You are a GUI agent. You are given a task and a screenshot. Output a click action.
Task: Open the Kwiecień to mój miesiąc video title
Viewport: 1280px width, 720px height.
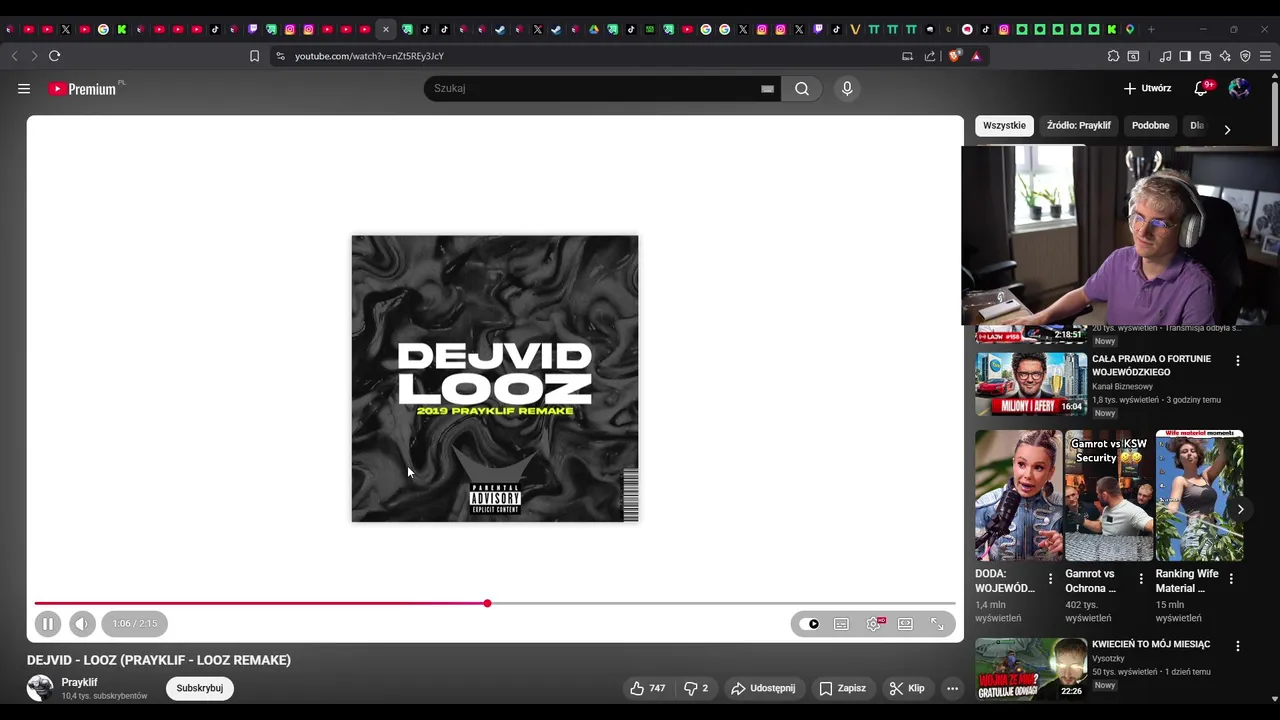point(1151,644)
